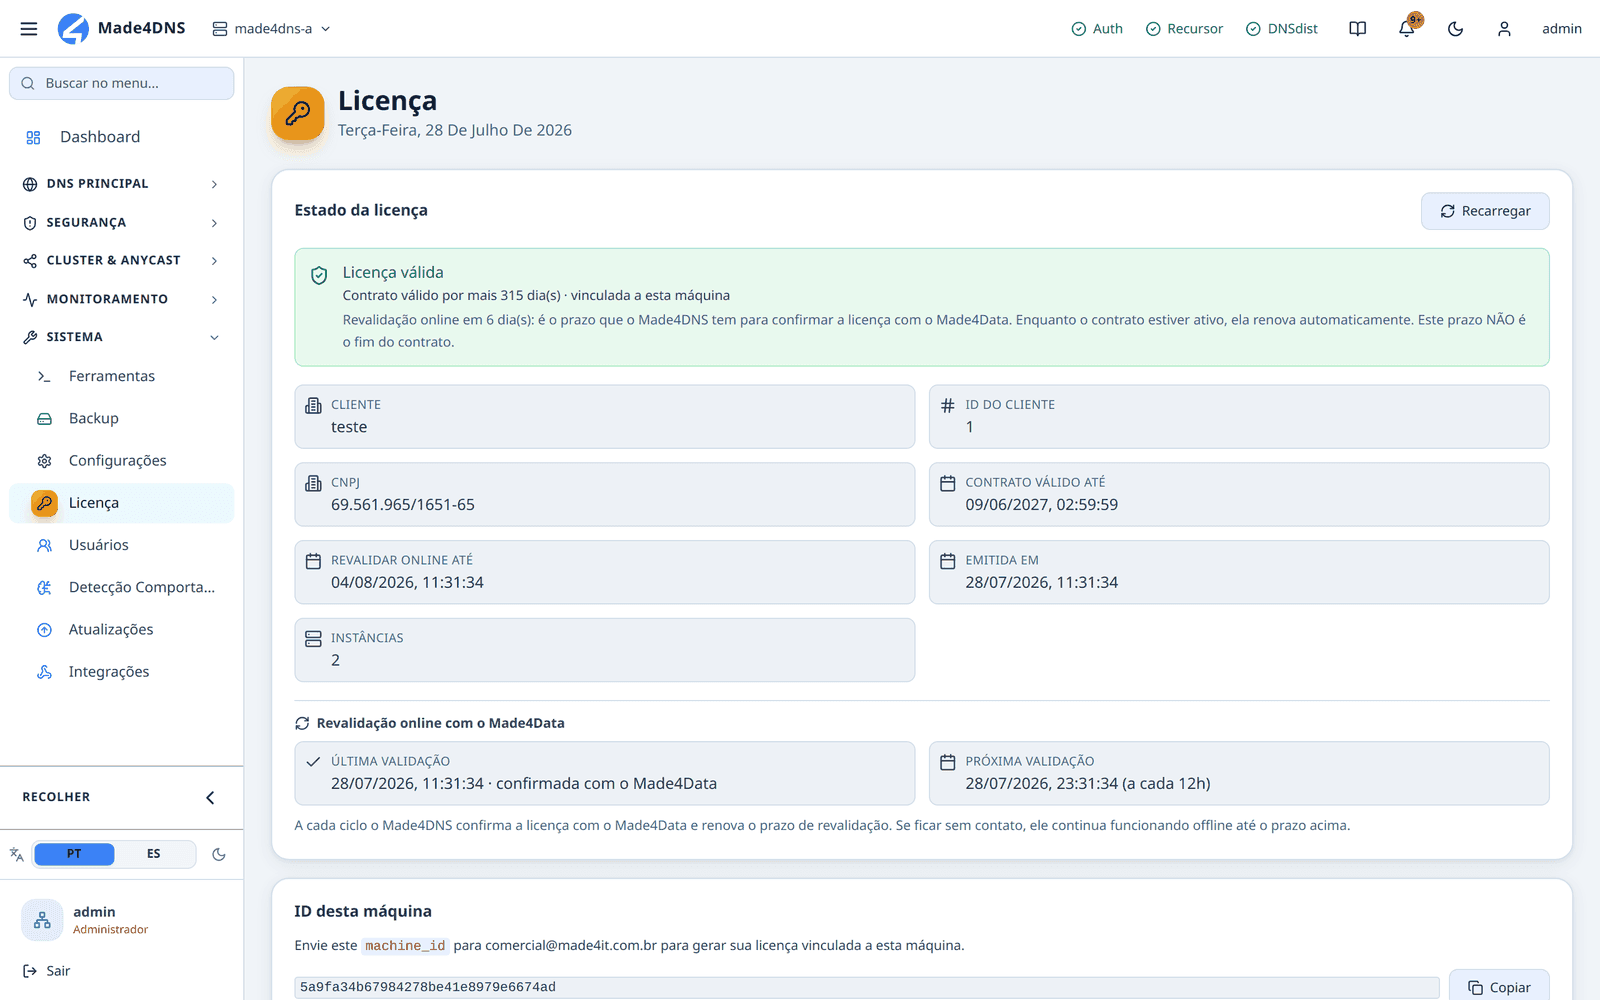Screen dimensions: 1600x1000
Task: Open Configurações menu item
Action: (x=122, y=461)
